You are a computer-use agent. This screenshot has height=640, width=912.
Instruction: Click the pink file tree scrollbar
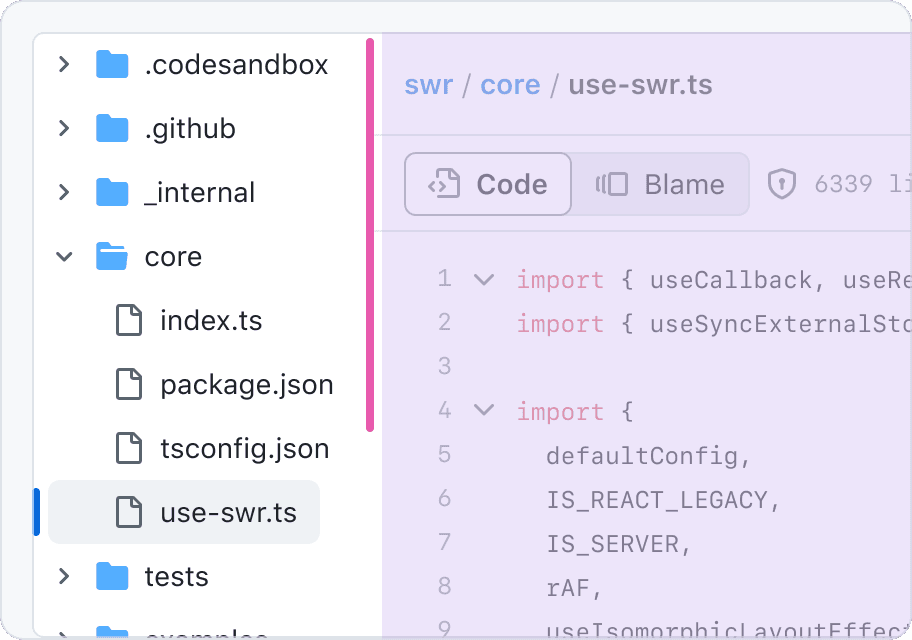point(370,235)
